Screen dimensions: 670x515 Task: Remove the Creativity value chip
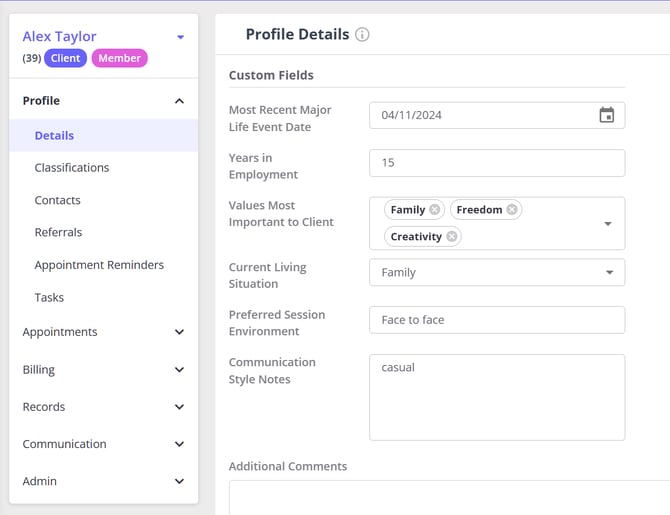click(x=451, y=237)
